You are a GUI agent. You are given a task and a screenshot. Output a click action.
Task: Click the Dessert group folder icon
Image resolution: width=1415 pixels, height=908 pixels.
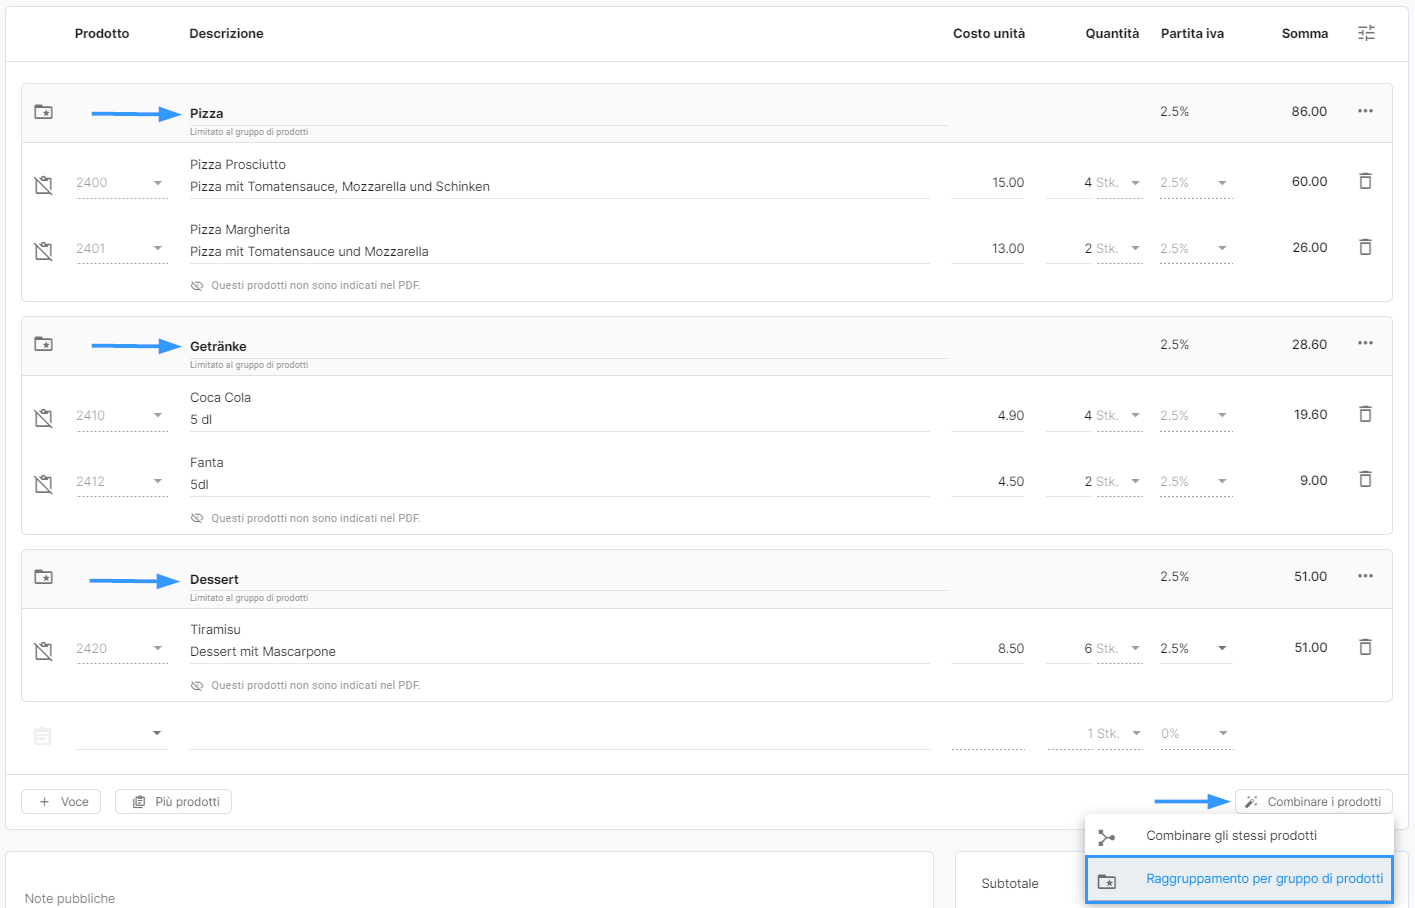pyautogui.click(x=44, y=577)
